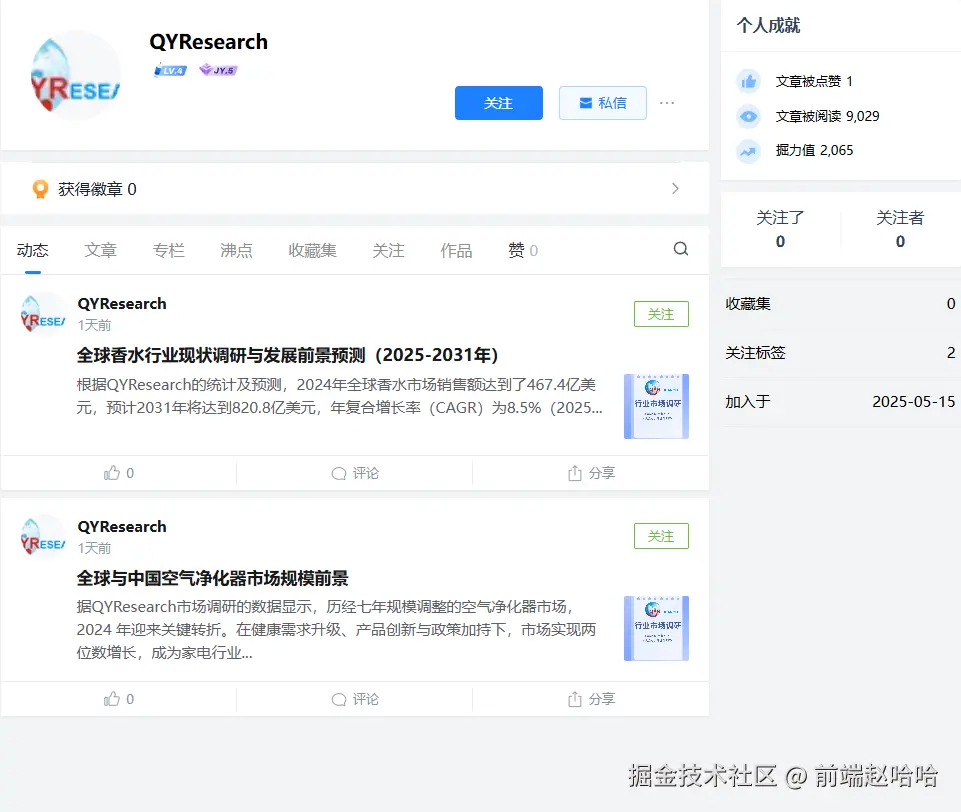Toggle follow on the perfume article's 关注 button
Screen dimensions: 961x812
661,313
